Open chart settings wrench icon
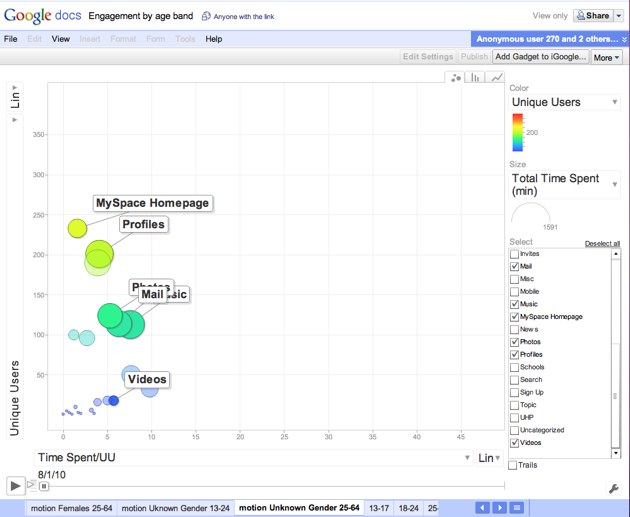 click(614, 488)
